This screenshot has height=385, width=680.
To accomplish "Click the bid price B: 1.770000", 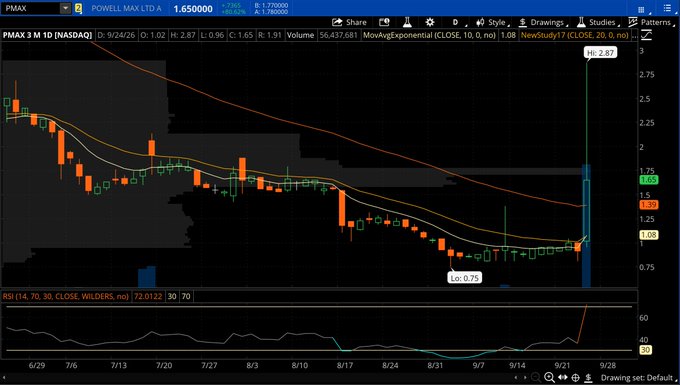I will (271, 5).
